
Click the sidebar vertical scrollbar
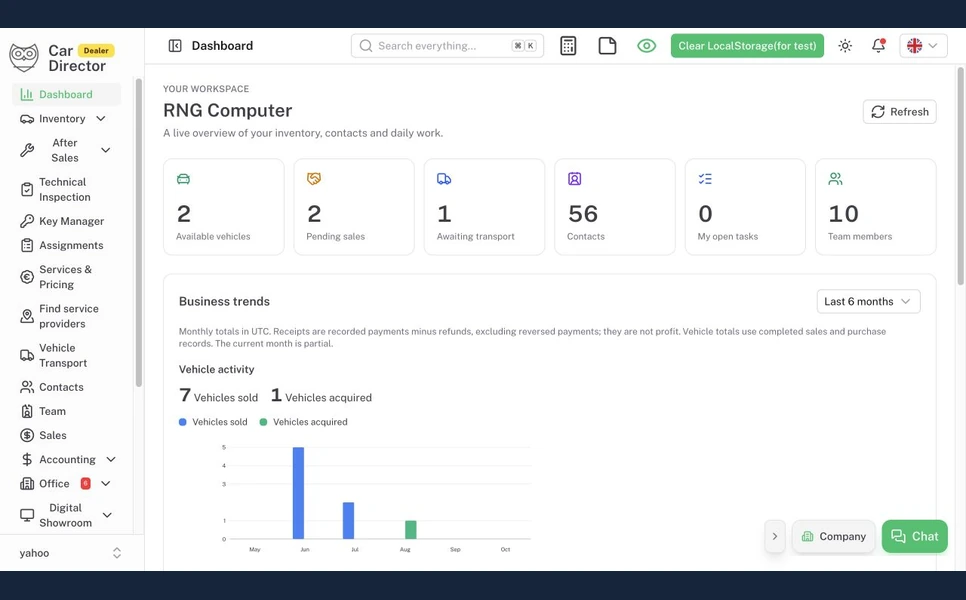coord(139,233)
